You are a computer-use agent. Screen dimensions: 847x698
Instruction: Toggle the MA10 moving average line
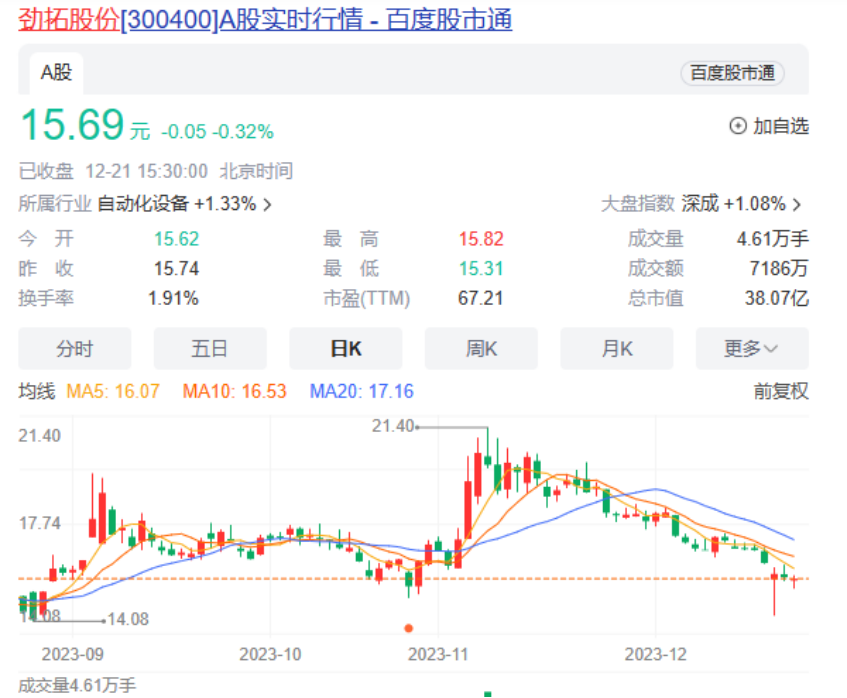tap(234, 391)
